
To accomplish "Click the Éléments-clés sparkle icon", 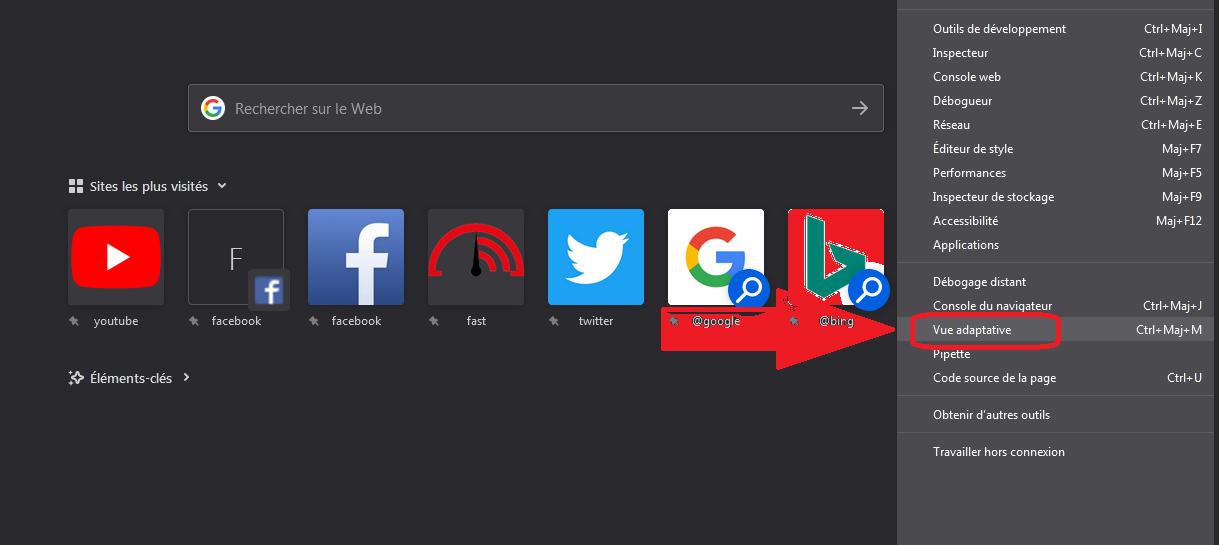I will click(76, 378).
